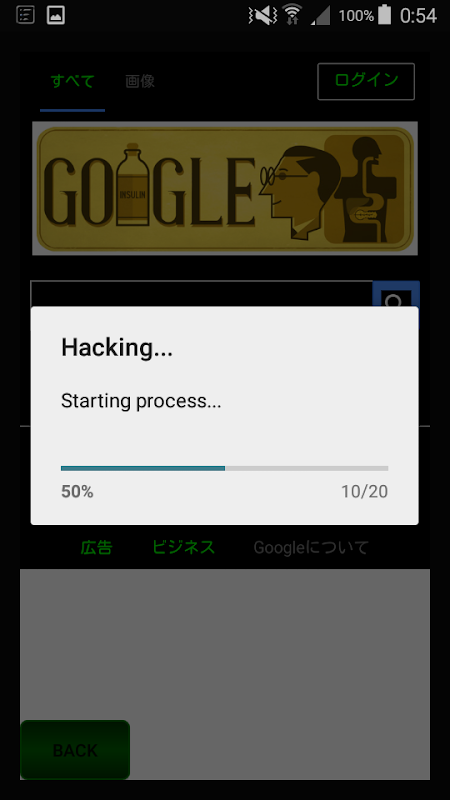Tap the task list notification icon
This screenshot has width=450, height=800.
(x=26, y=15)
